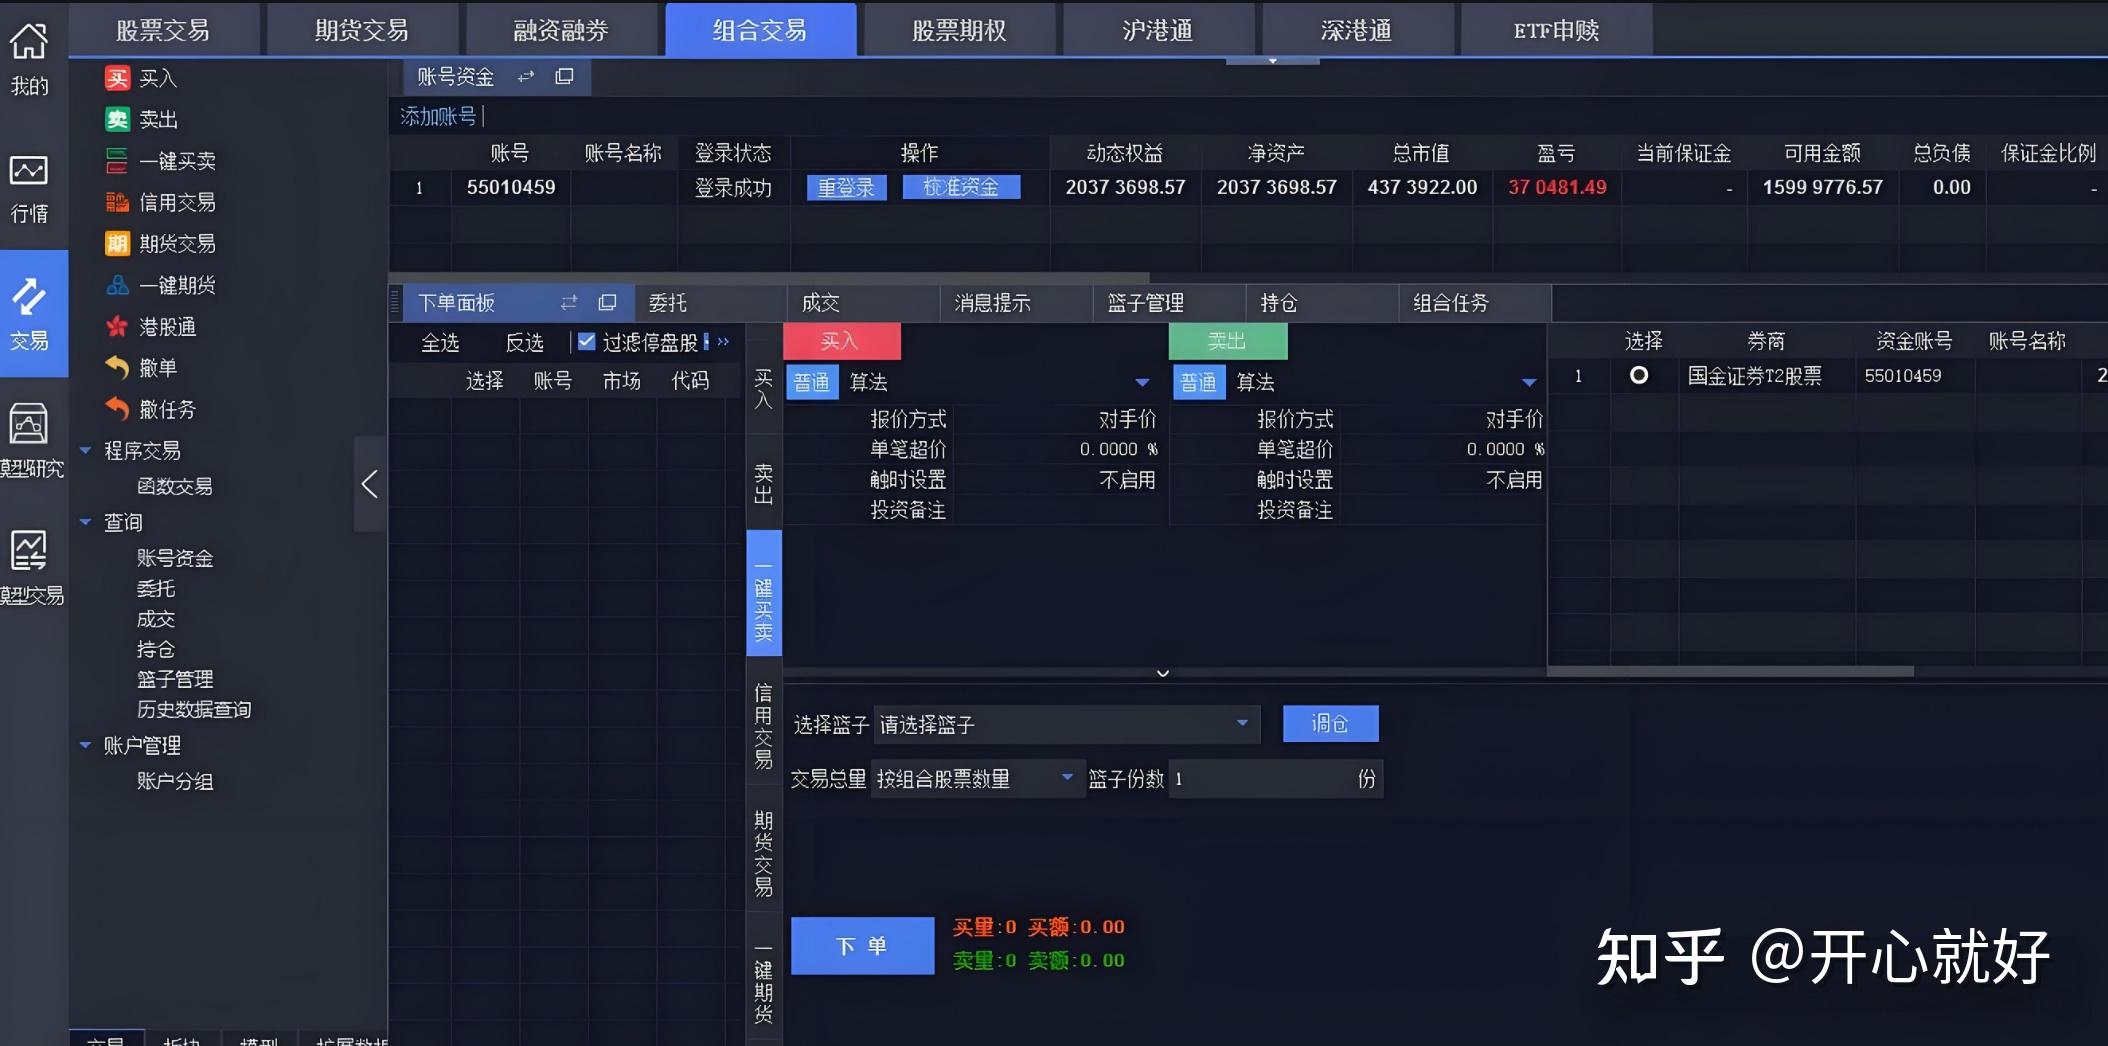Switch to the ETF申赎 tab

(x=1554, y=30)
